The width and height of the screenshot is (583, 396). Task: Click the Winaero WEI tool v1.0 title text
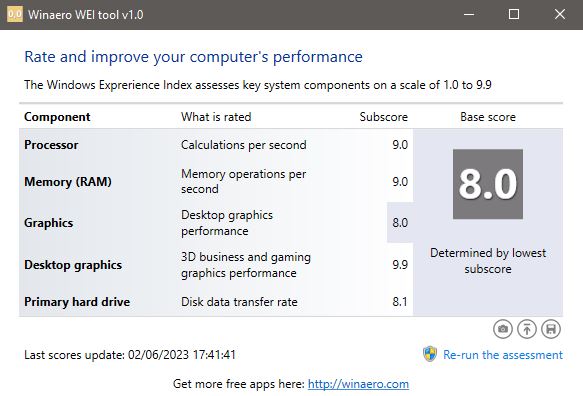[x=86, y=15]
